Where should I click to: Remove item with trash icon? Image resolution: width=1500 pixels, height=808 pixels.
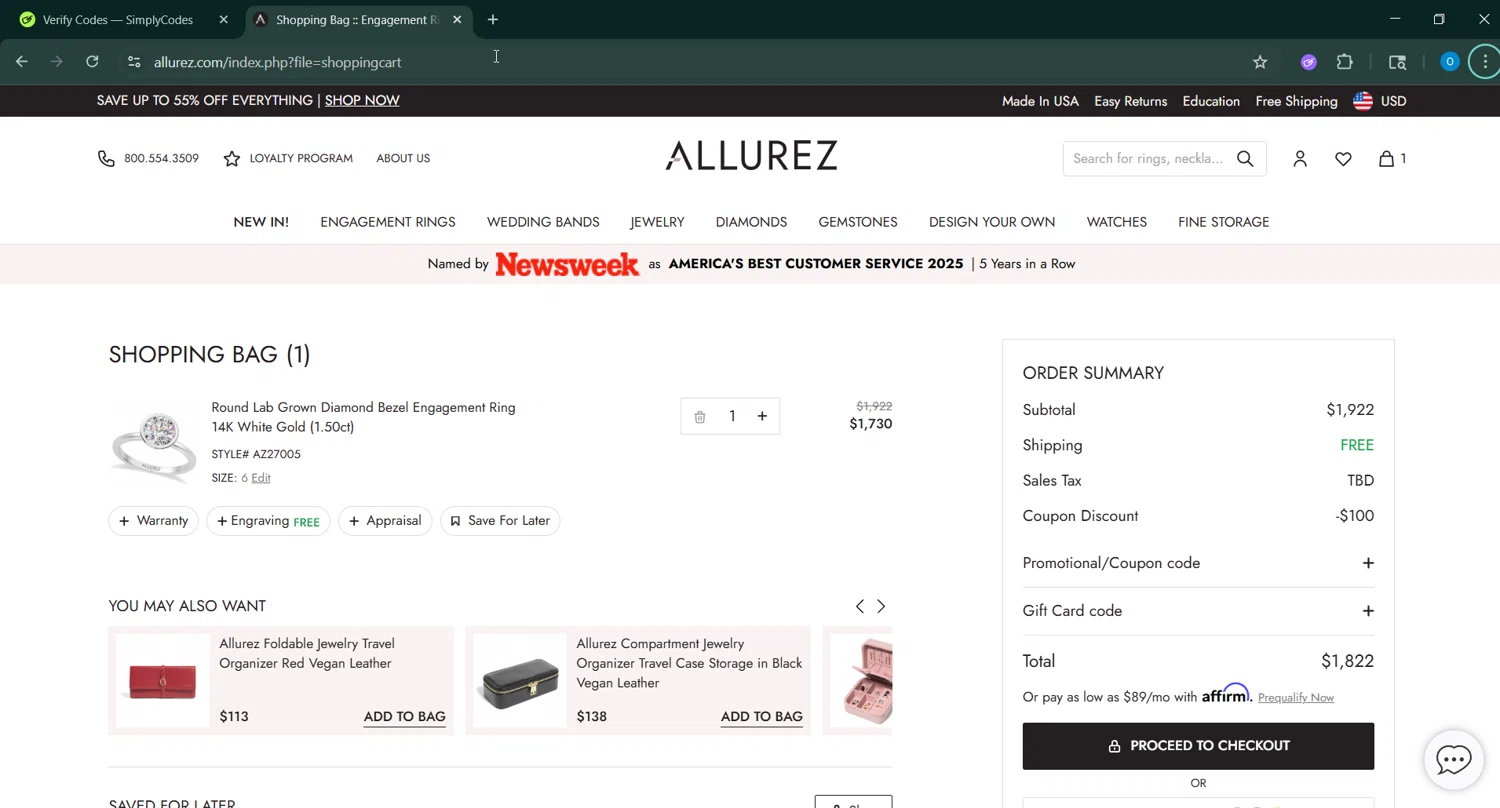(700, 417)
